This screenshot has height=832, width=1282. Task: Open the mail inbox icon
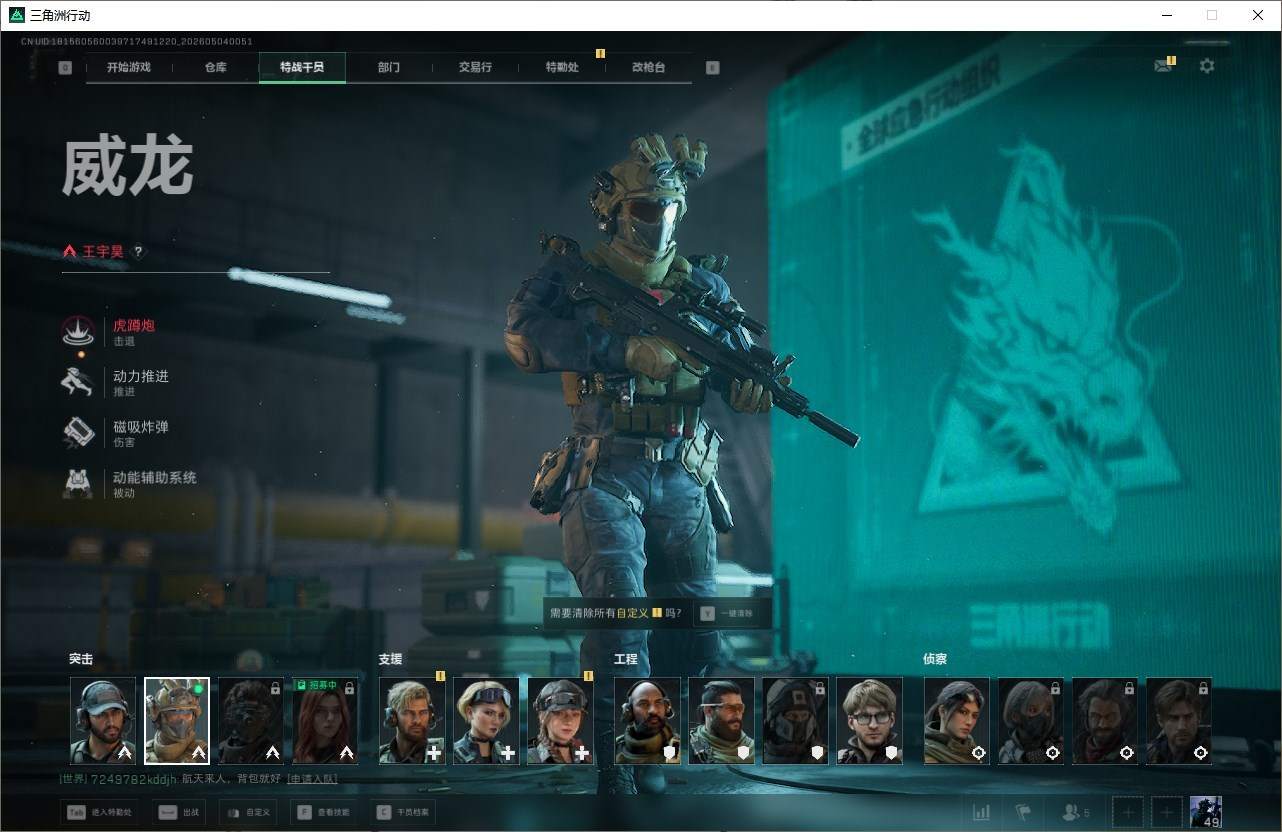pyautogui.click(x=1162, y=66)
